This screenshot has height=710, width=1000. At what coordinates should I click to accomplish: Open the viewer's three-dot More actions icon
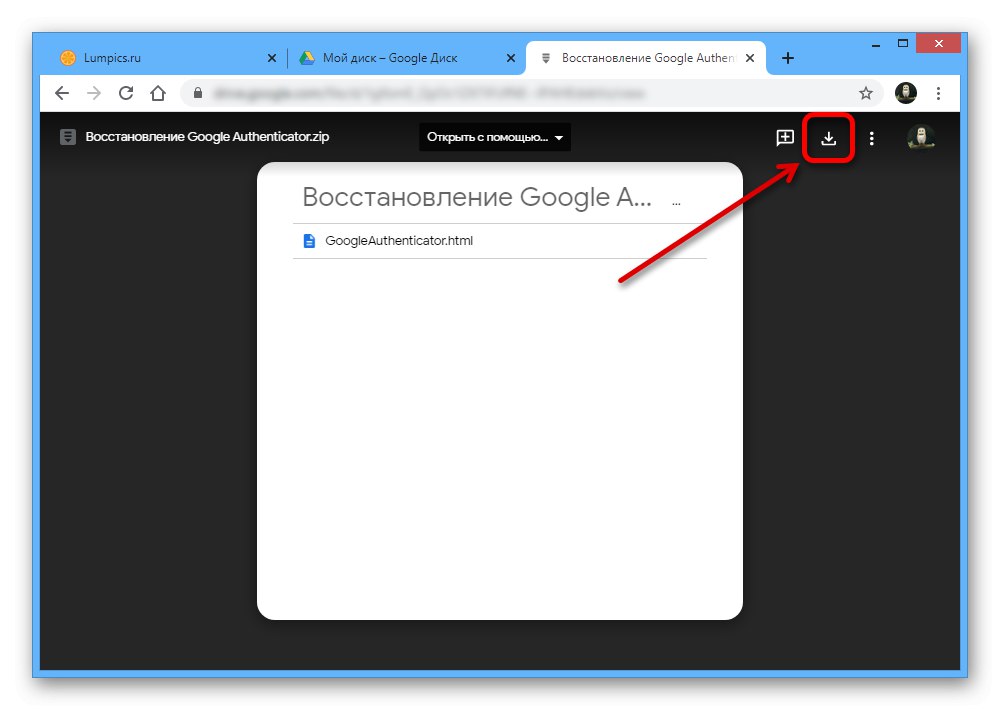[x=871, y=137]
